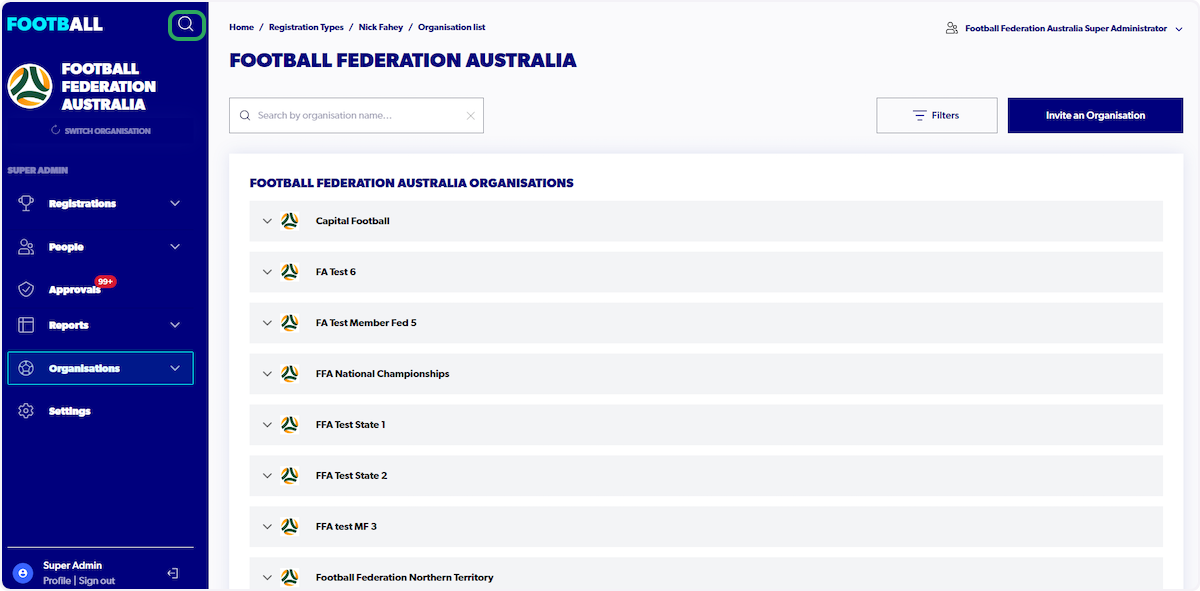Expand the Capital Football row chevron
1200x591 pixels.
pos(267,221)
